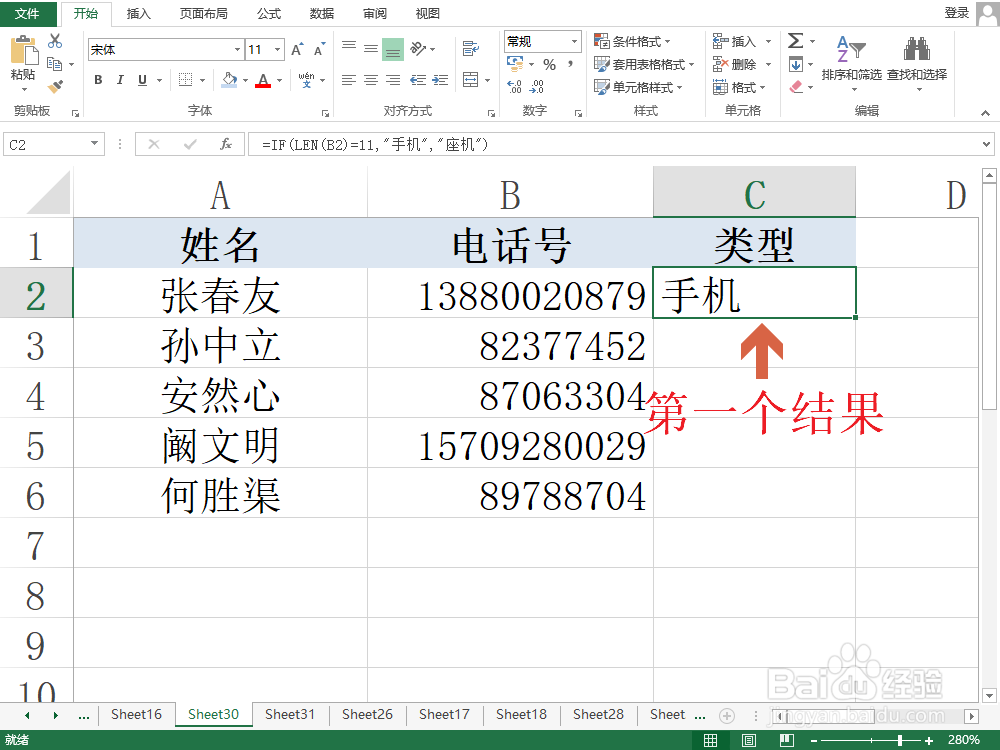Open the 条件格式 conditional formatting tool
The height and width of the screenshot is (750, 1000).
(x=637, y=41)
